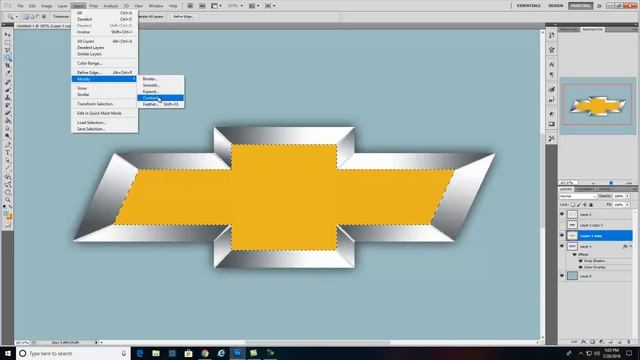The image size is (640, 360).
Task: Click the foreground color swatch in toolbox
Action: point(6,214)
